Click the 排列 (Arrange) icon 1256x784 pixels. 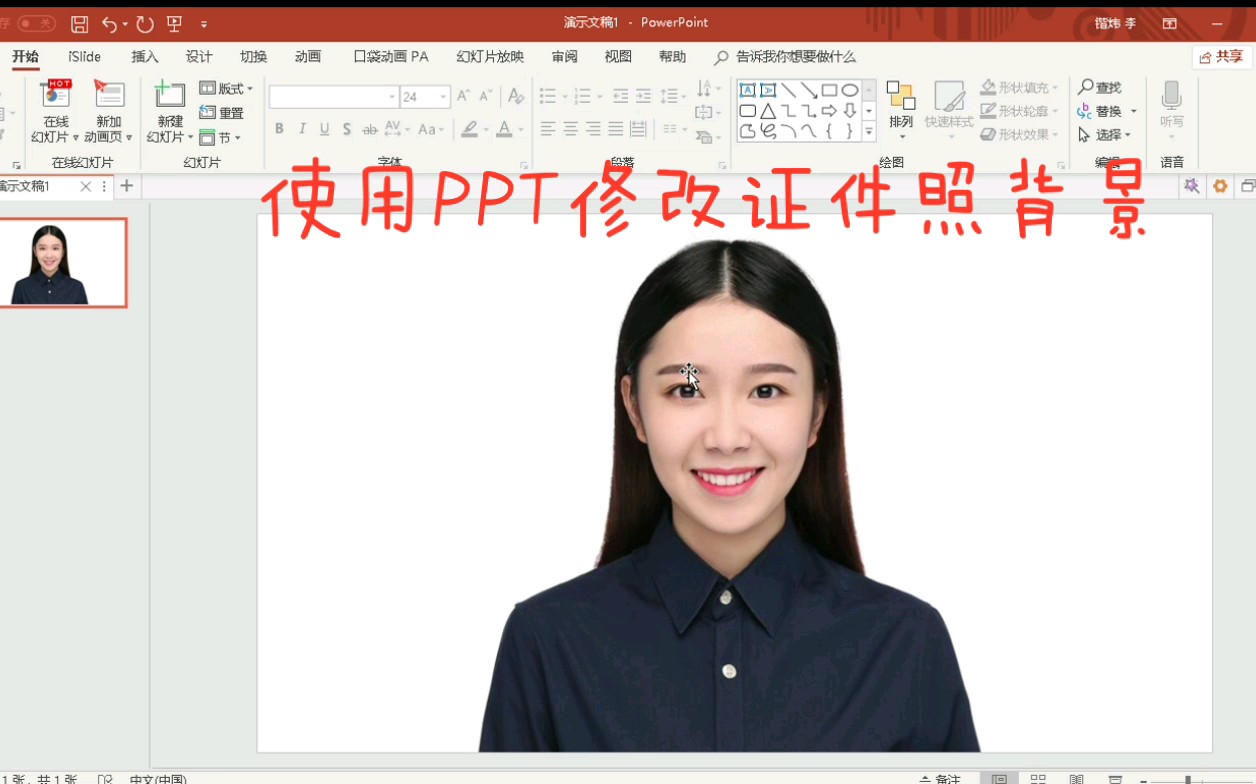point(901,105)
